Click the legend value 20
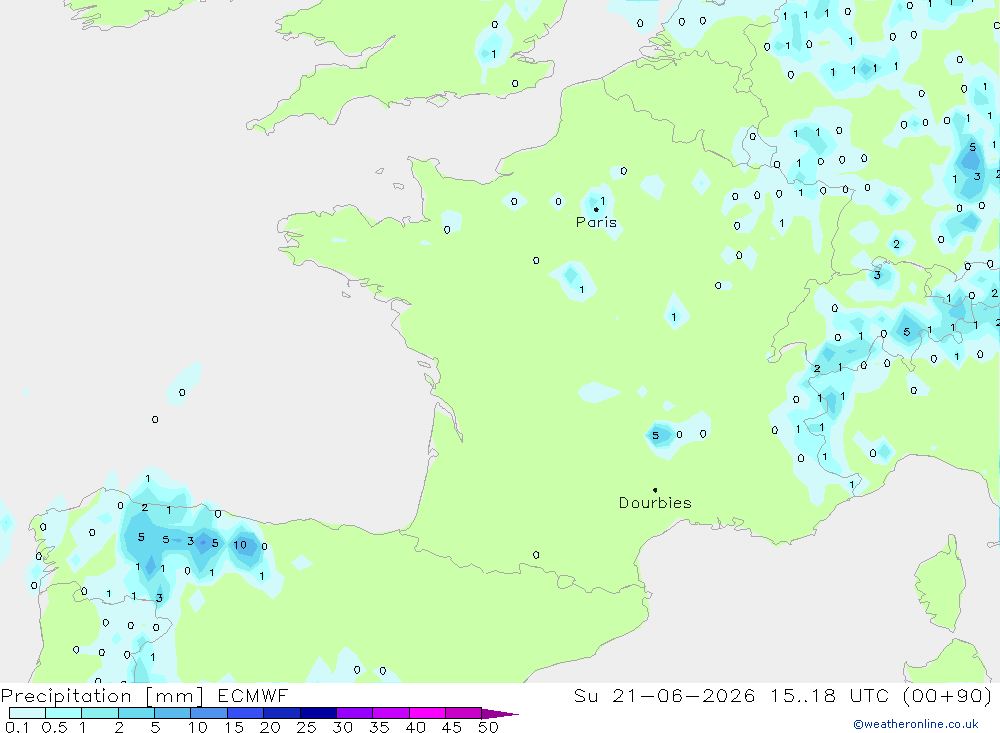 [x=270, y=727]
